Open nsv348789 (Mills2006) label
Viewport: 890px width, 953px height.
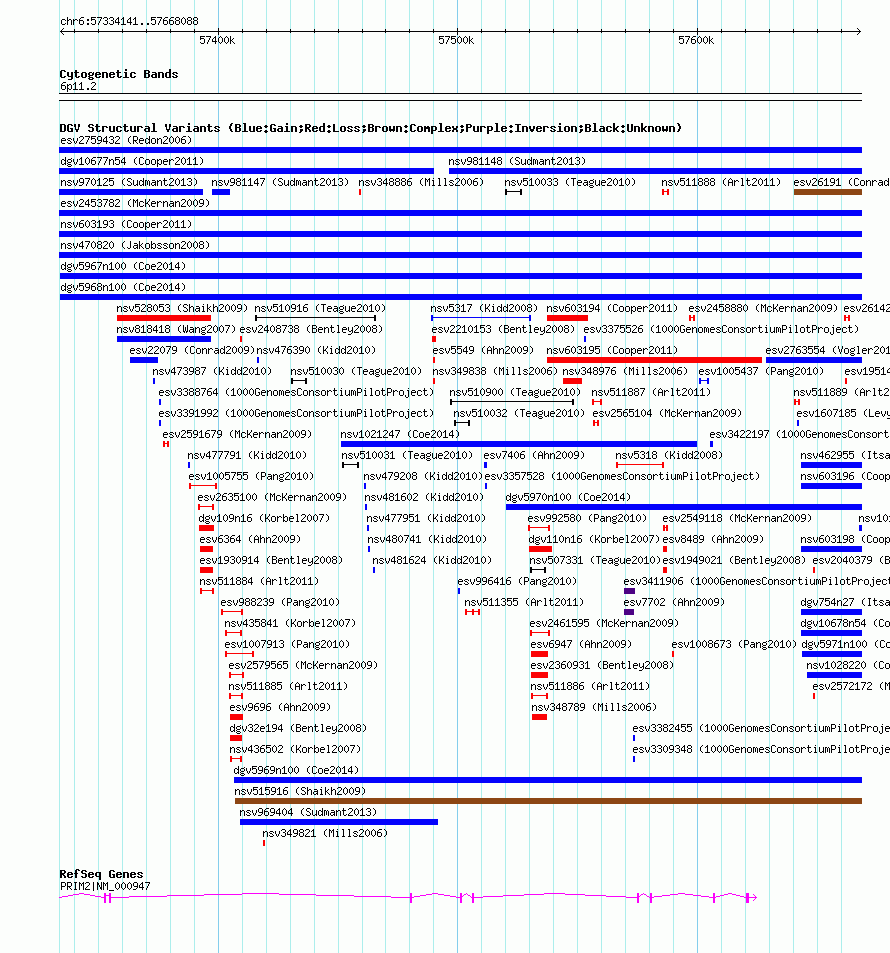tap(594, 707)
